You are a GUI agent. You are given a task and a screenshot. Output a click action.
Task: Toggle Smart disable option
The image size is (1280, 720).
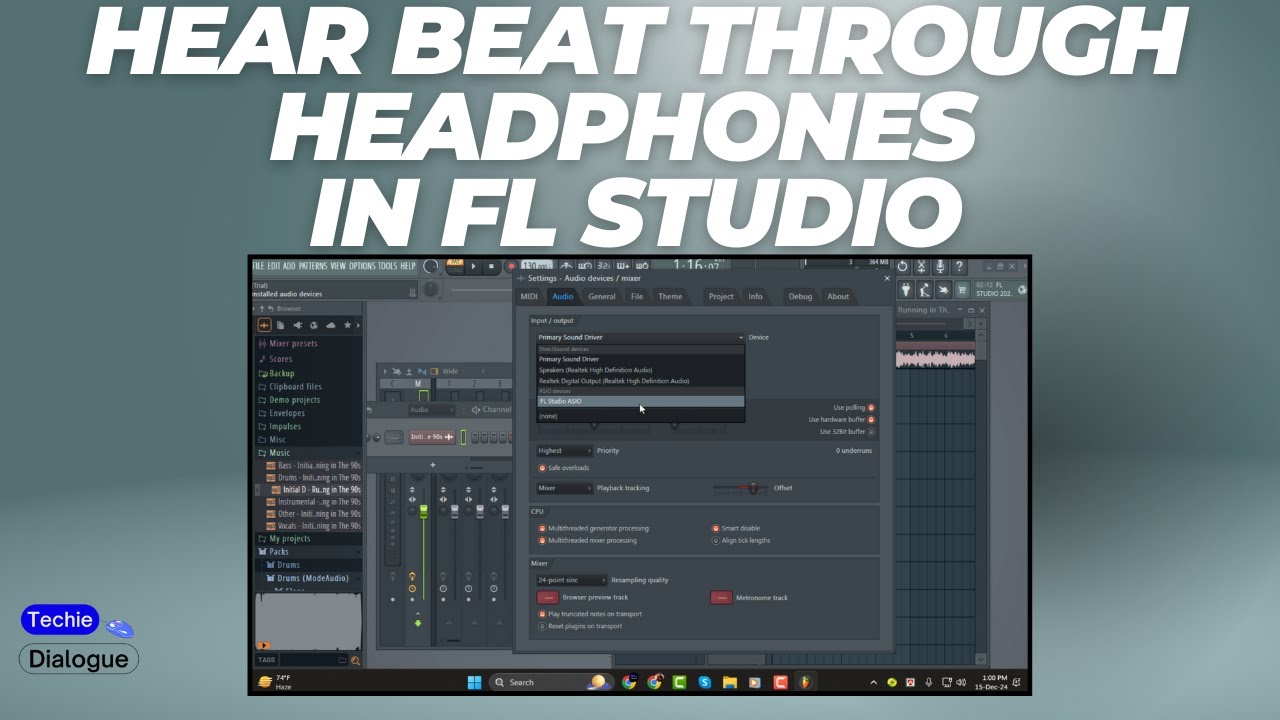tap(716, 528)
